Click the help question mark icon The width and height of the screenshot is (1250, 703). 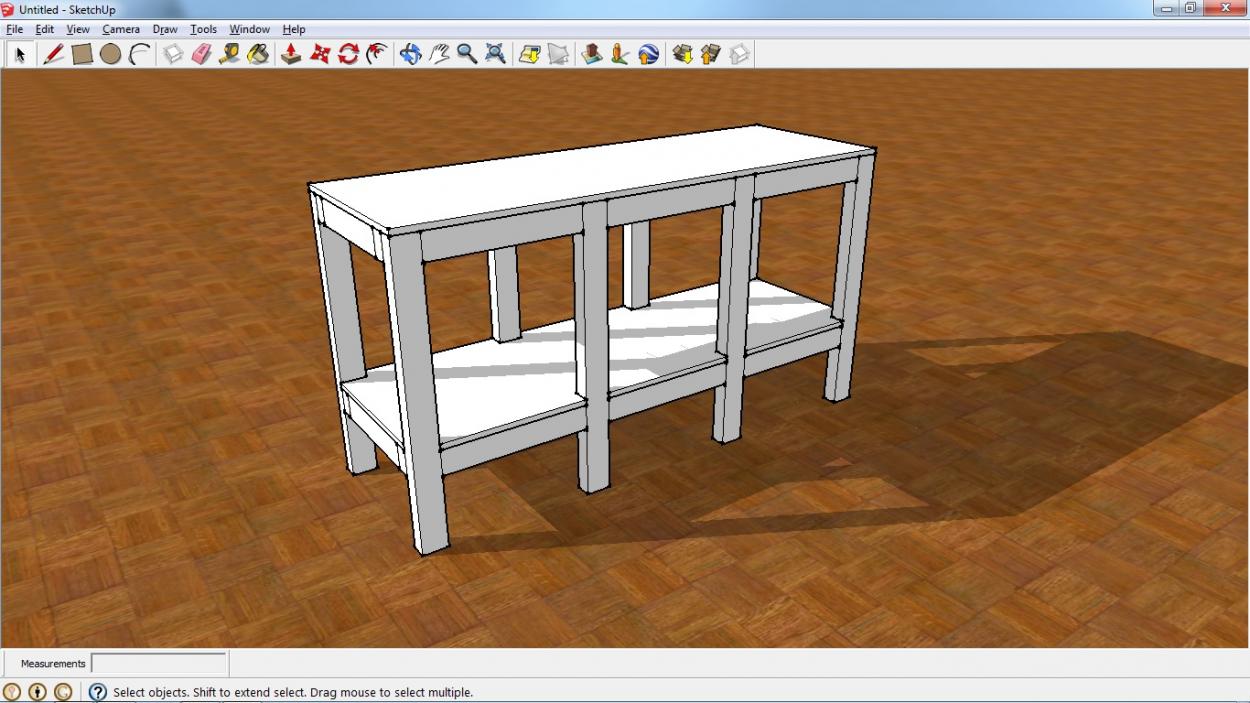tap(98, 692)
